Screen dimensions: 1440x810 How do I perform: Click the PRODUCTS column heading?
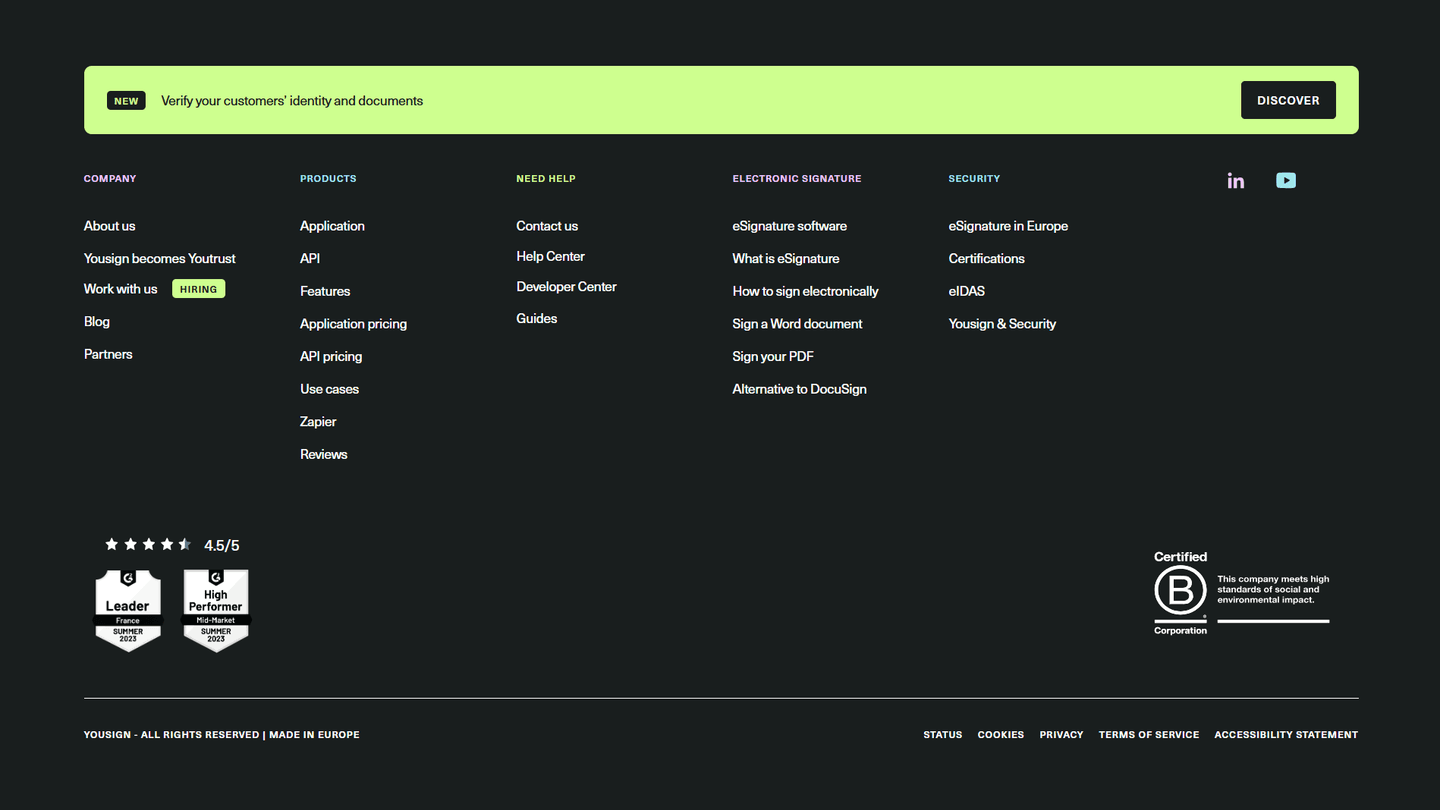pos(328,179)
